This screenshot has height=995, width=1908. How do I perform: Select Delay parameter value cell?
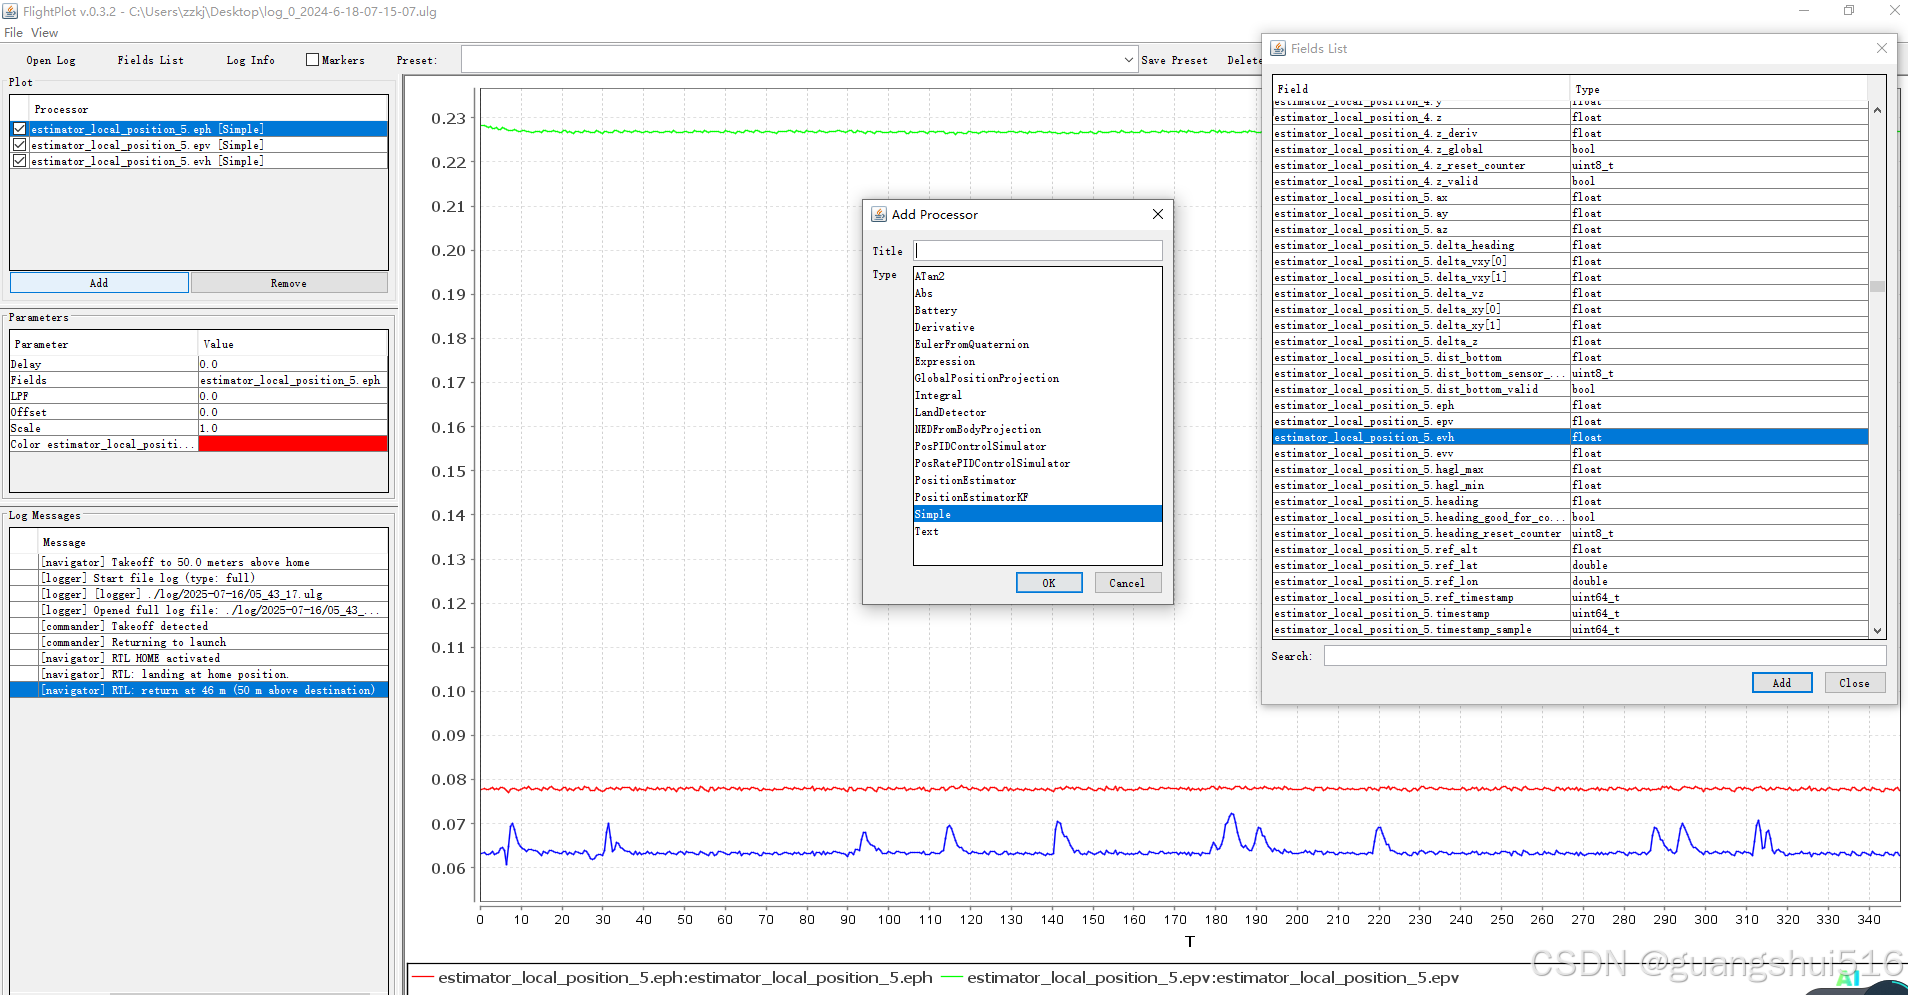pyautogui.click(x=293, y=364)
